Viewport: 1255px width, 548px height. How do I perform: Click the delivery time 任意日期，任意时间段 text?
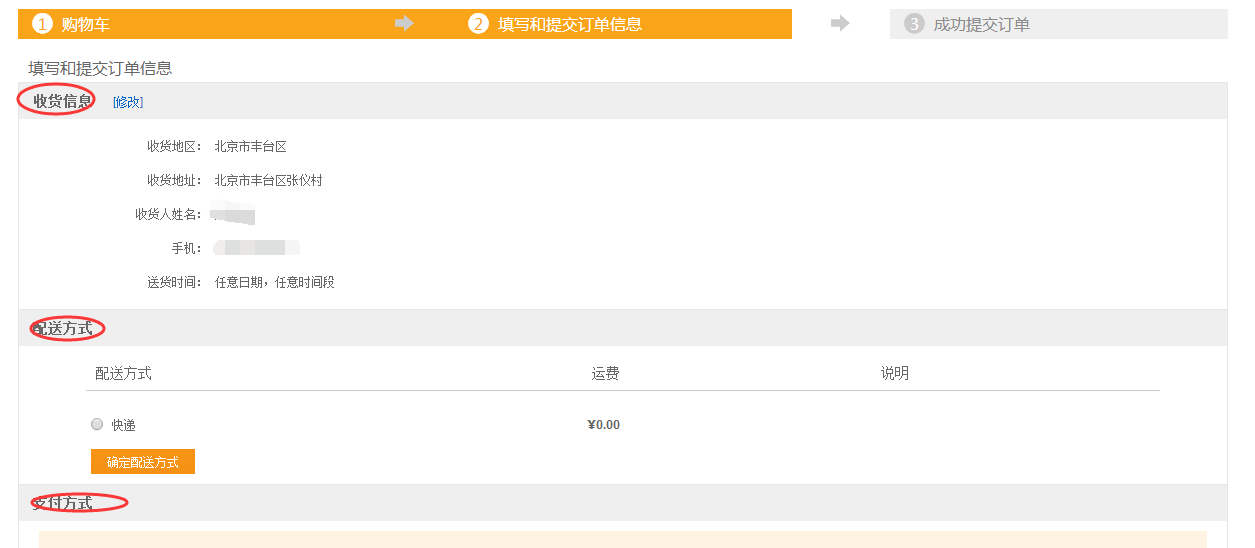[x=274, y=283]
